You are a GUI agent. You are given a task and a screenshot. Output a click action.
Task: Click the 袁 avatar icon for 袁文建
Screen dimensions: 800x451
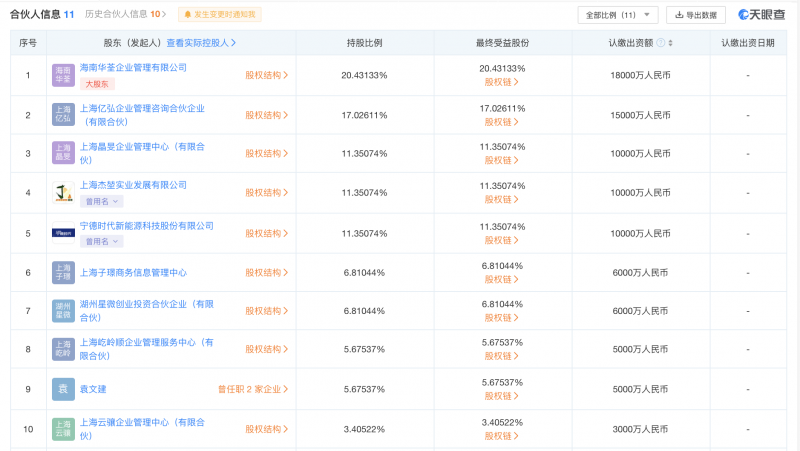63,389
